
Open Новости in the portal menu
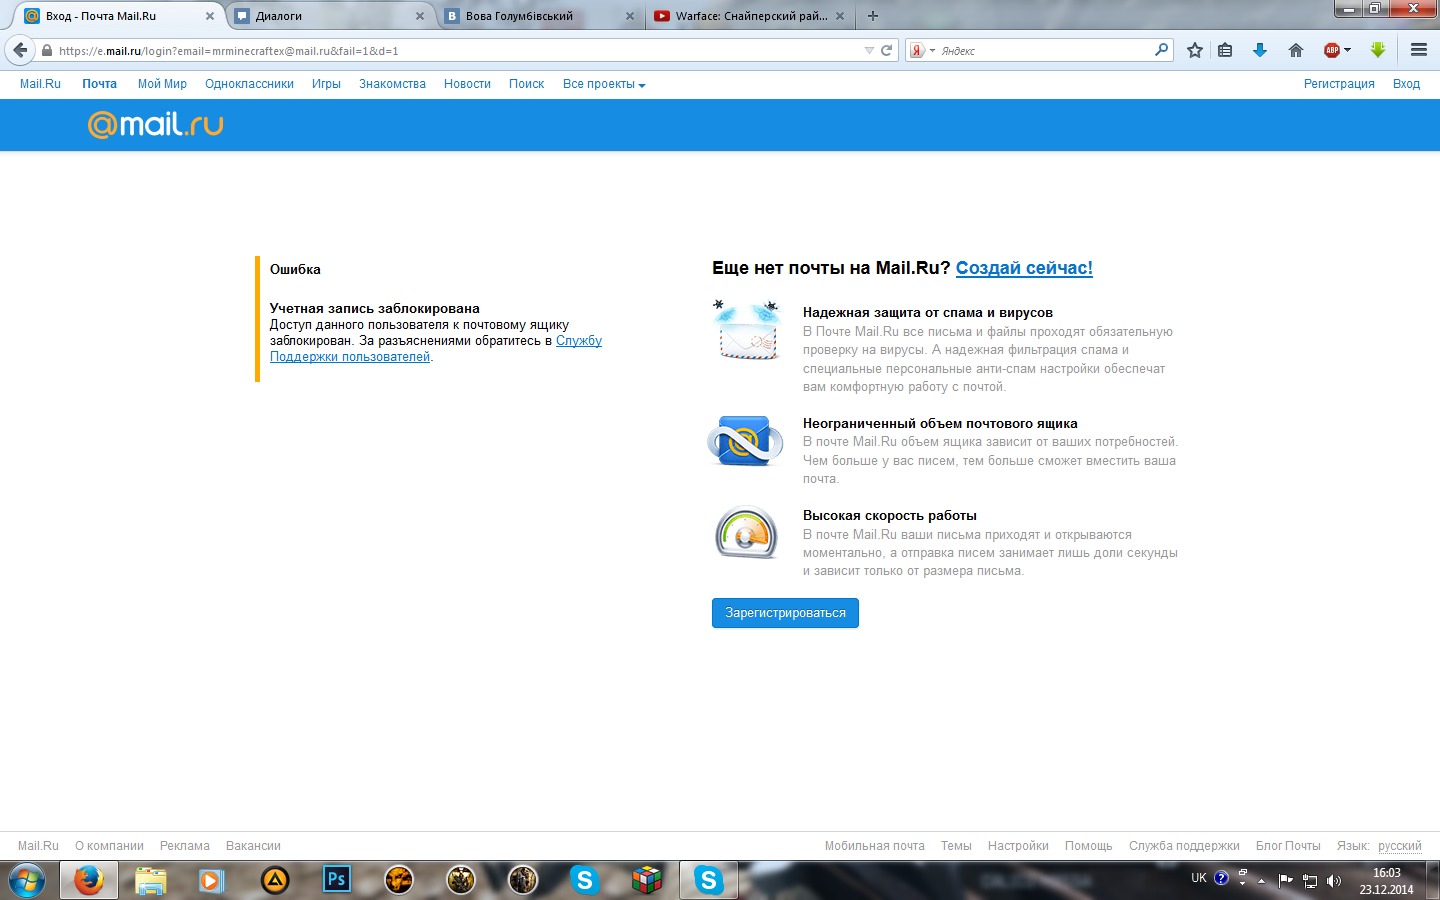point(467,84)
